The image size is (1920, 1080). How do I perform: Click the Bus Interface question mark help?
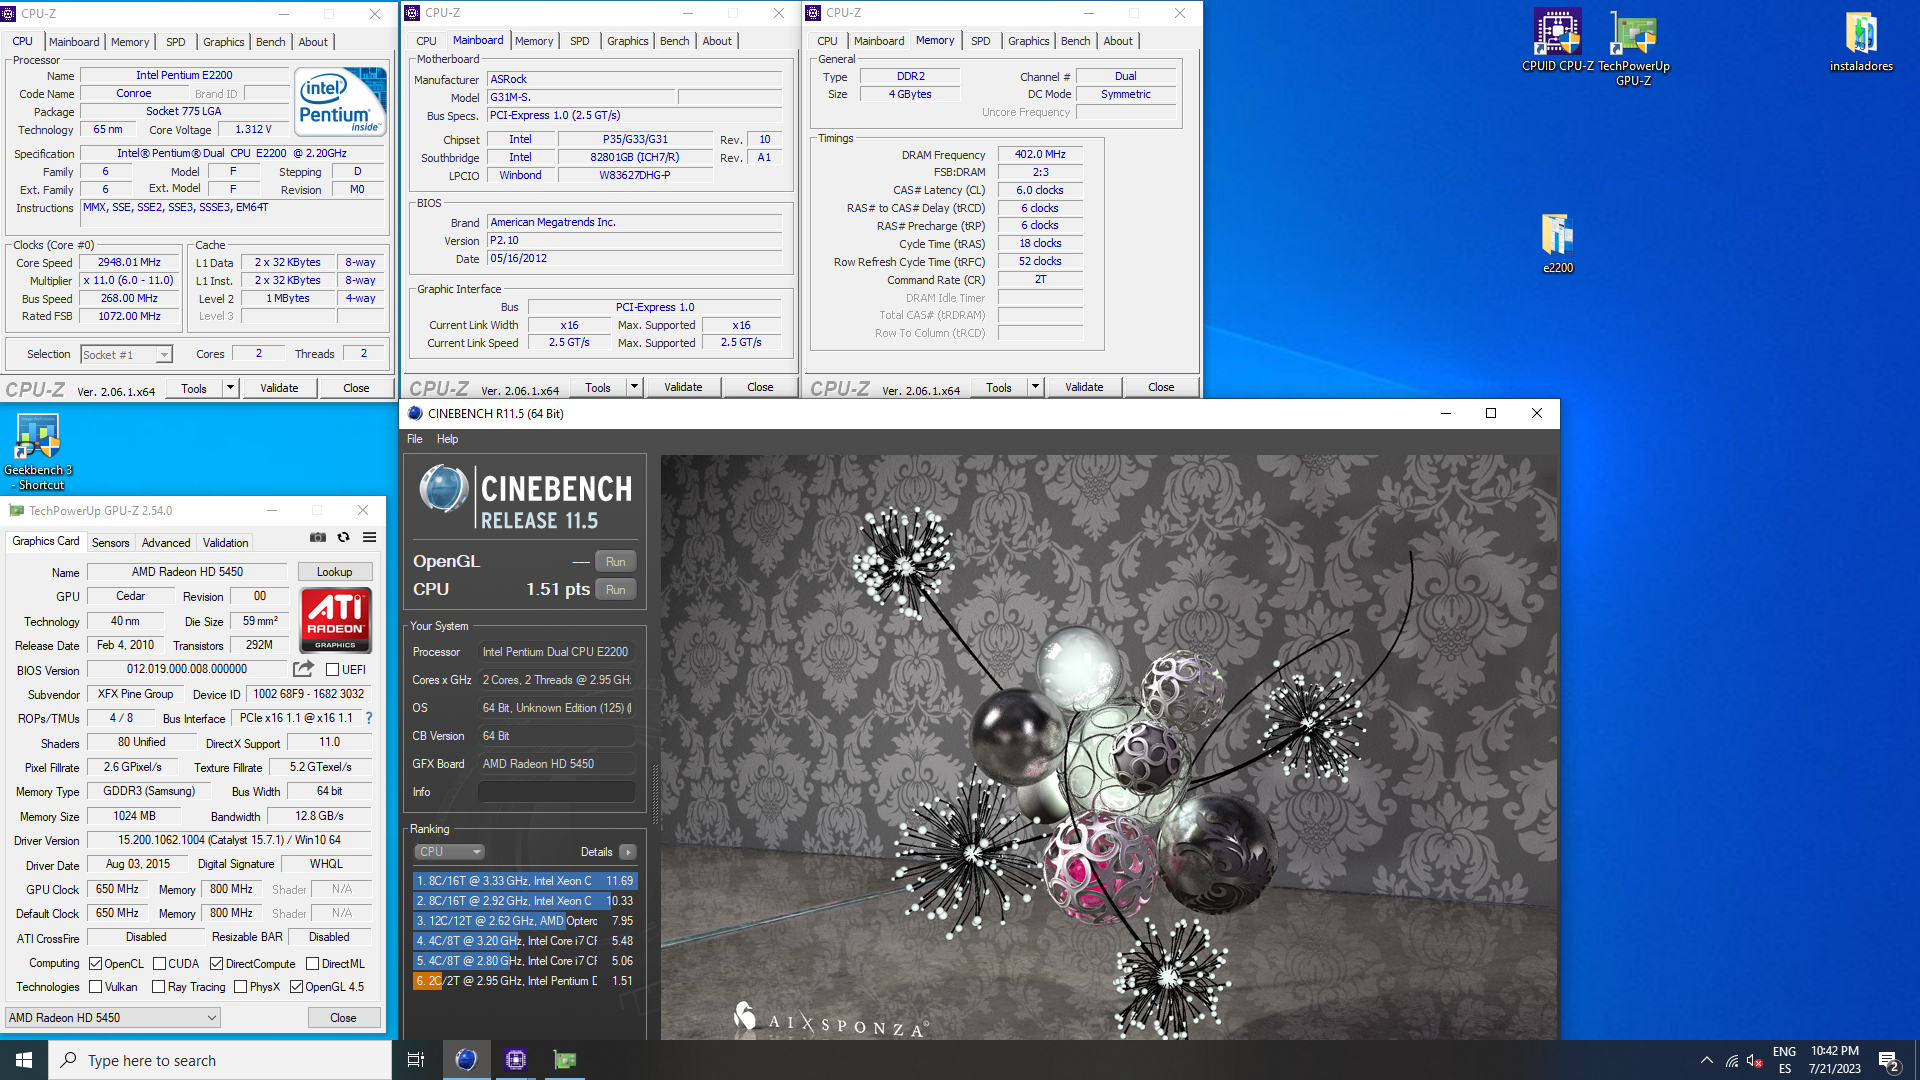click(369, 718)
